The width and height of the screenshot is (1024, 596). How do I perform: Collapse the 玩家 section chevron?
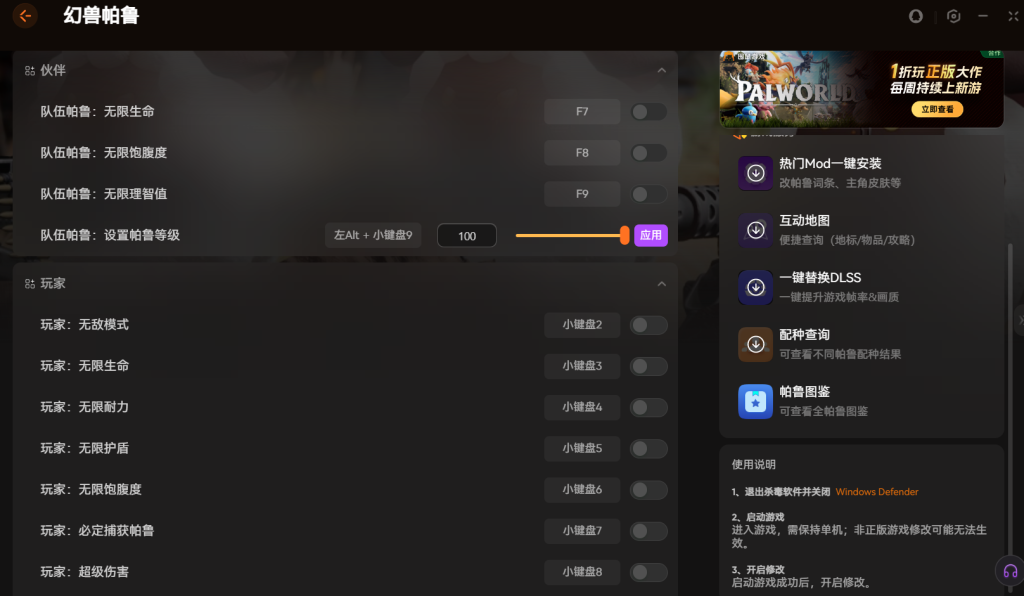tap(661, 284)
